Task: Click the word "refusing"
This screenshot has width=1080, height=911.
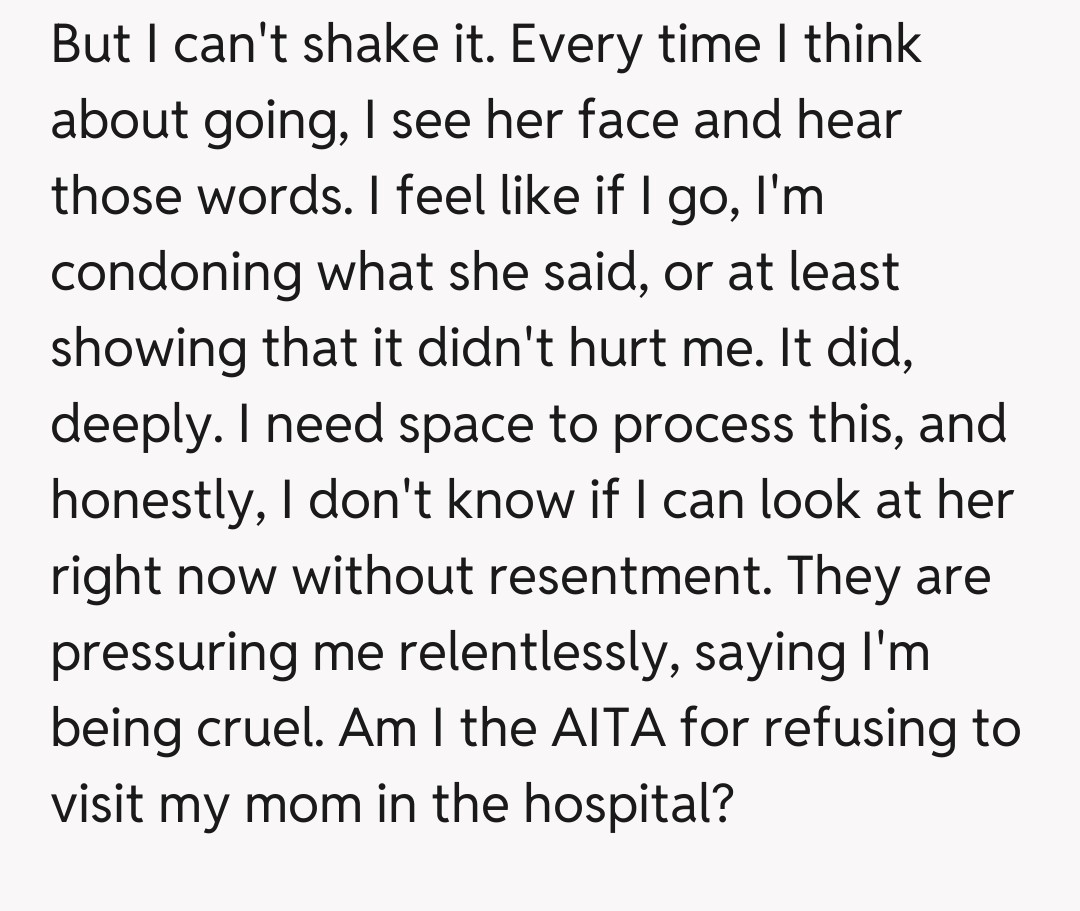Action: [850, 727]
